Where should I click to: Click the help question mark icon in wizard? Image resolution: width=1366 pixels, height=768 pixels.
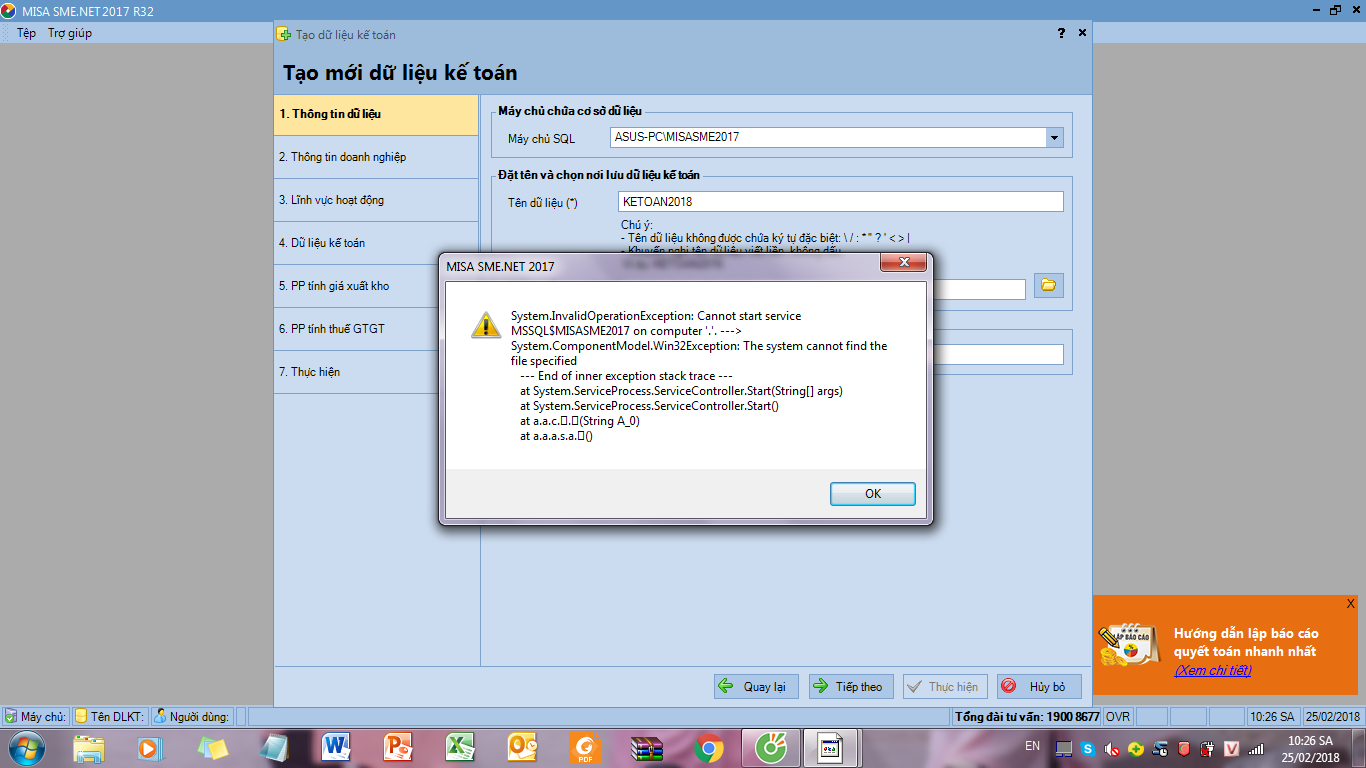(x=1061, y=33)
